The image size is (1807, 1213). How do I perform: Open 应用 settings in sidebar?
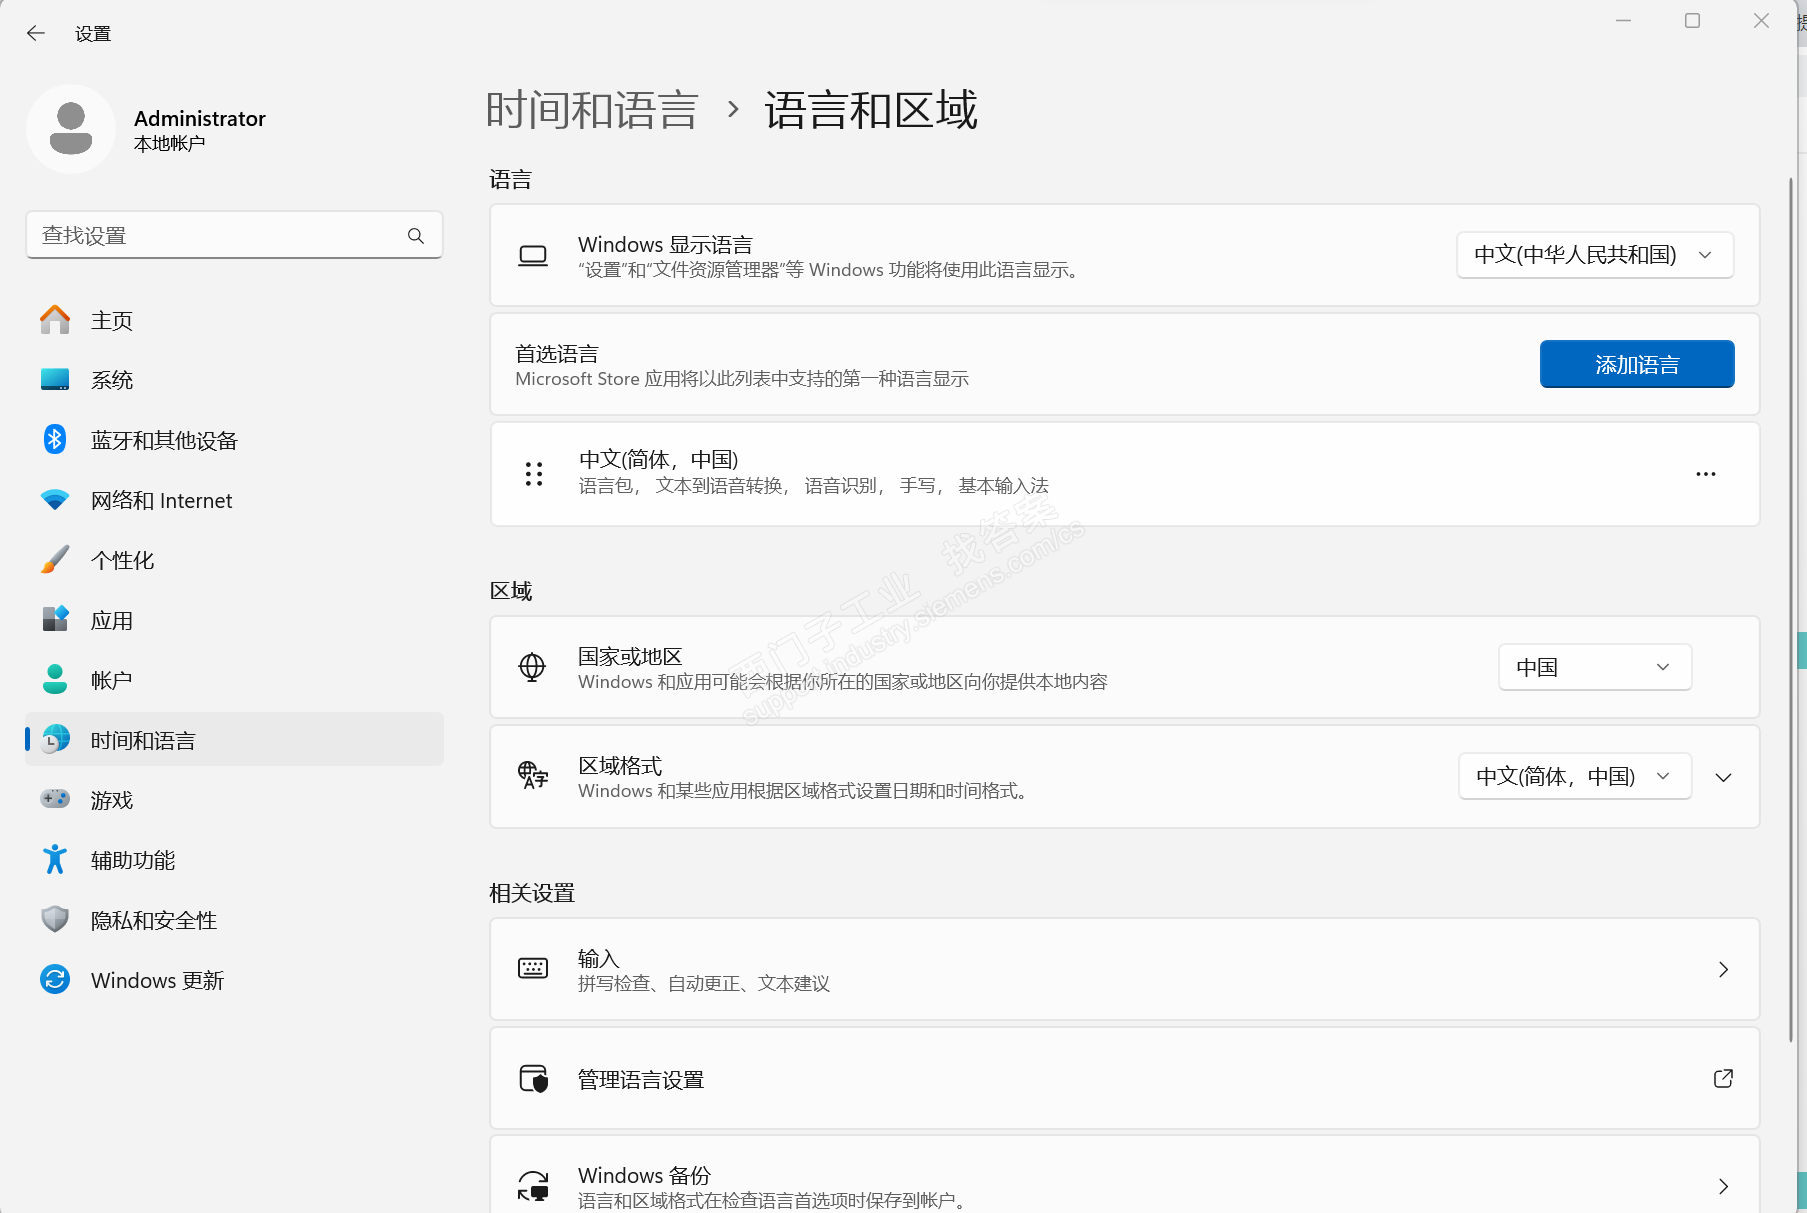234,620
